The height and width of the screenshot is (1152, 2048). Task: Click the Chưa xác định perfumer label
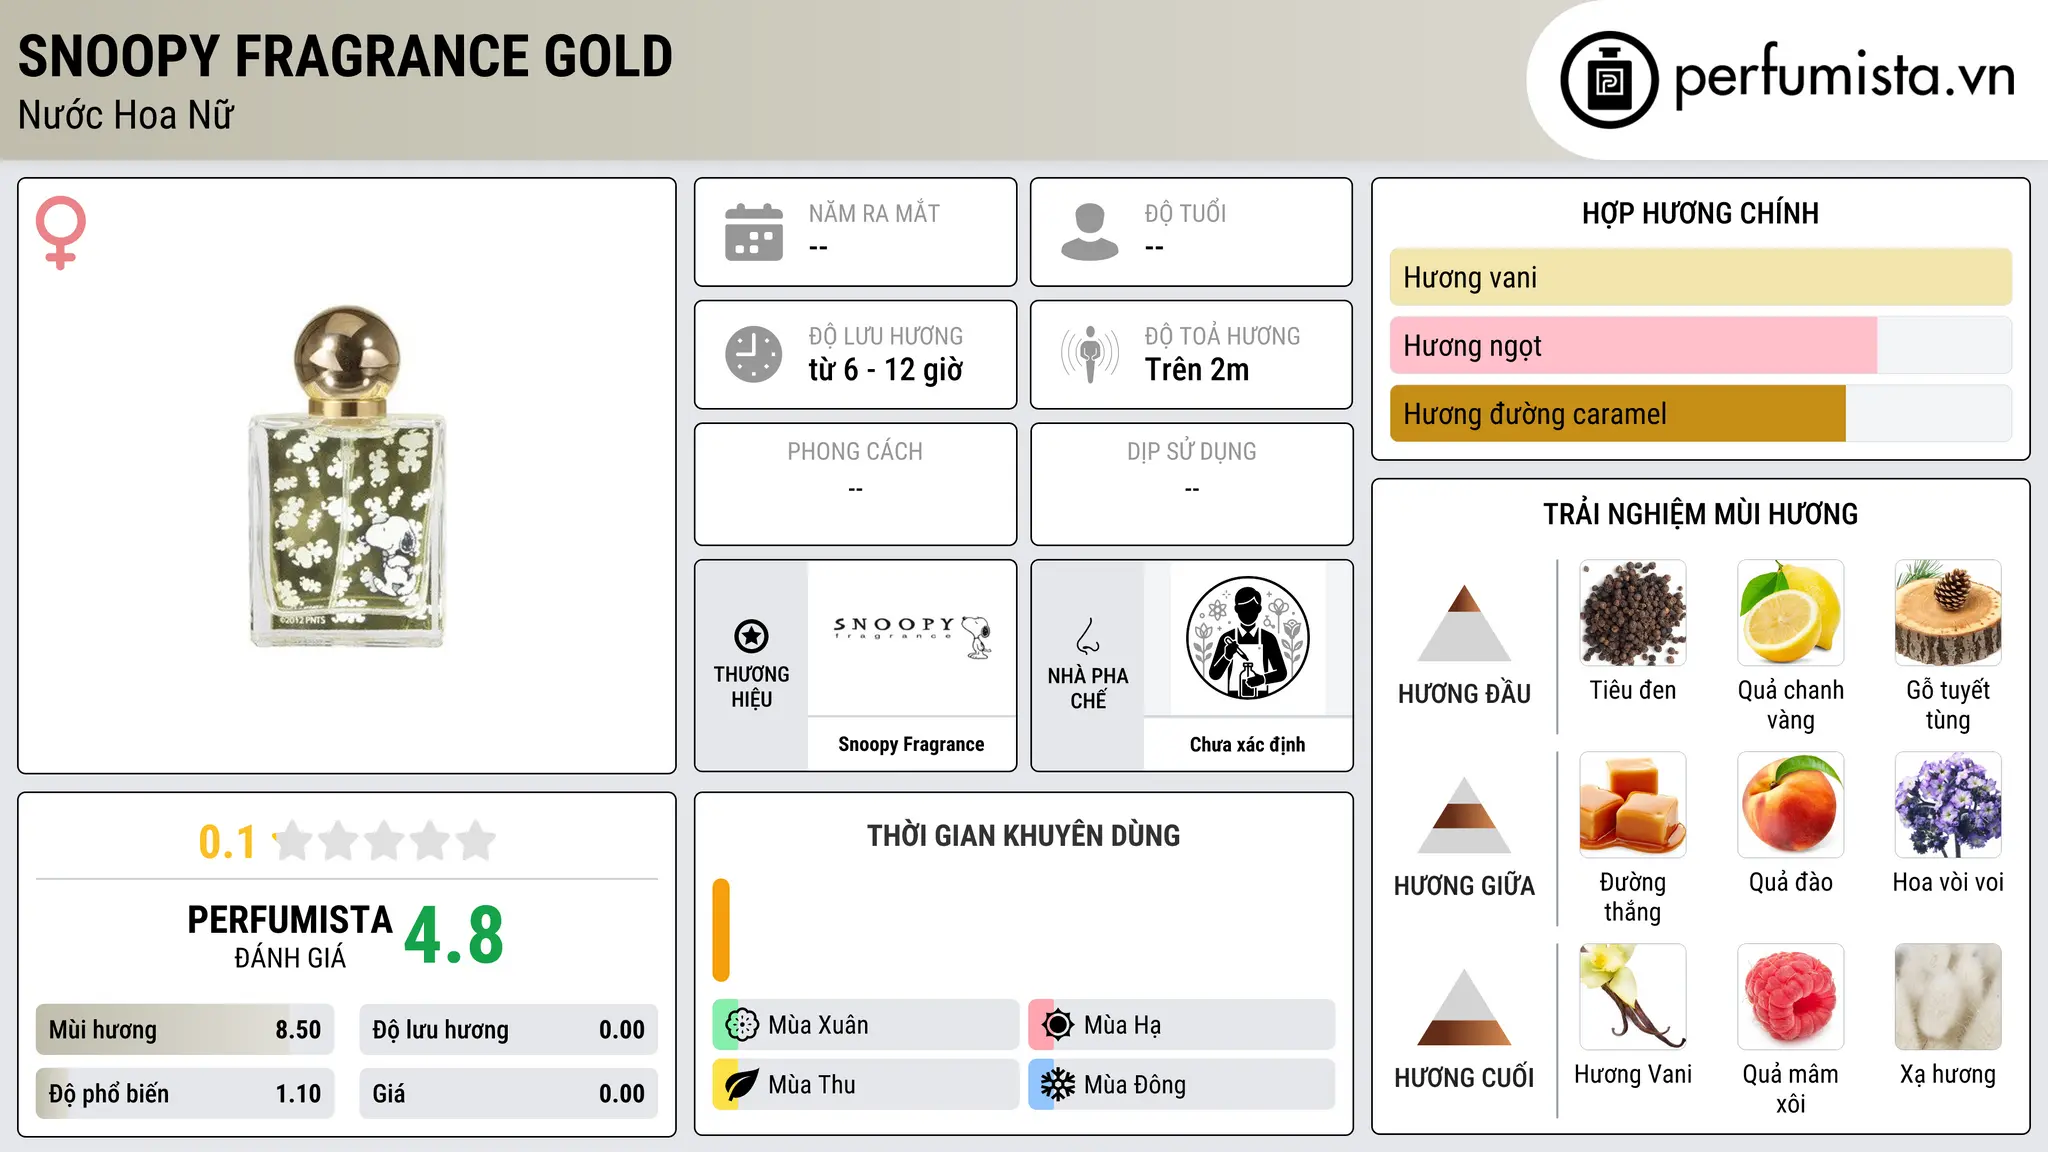(1247, 744)
